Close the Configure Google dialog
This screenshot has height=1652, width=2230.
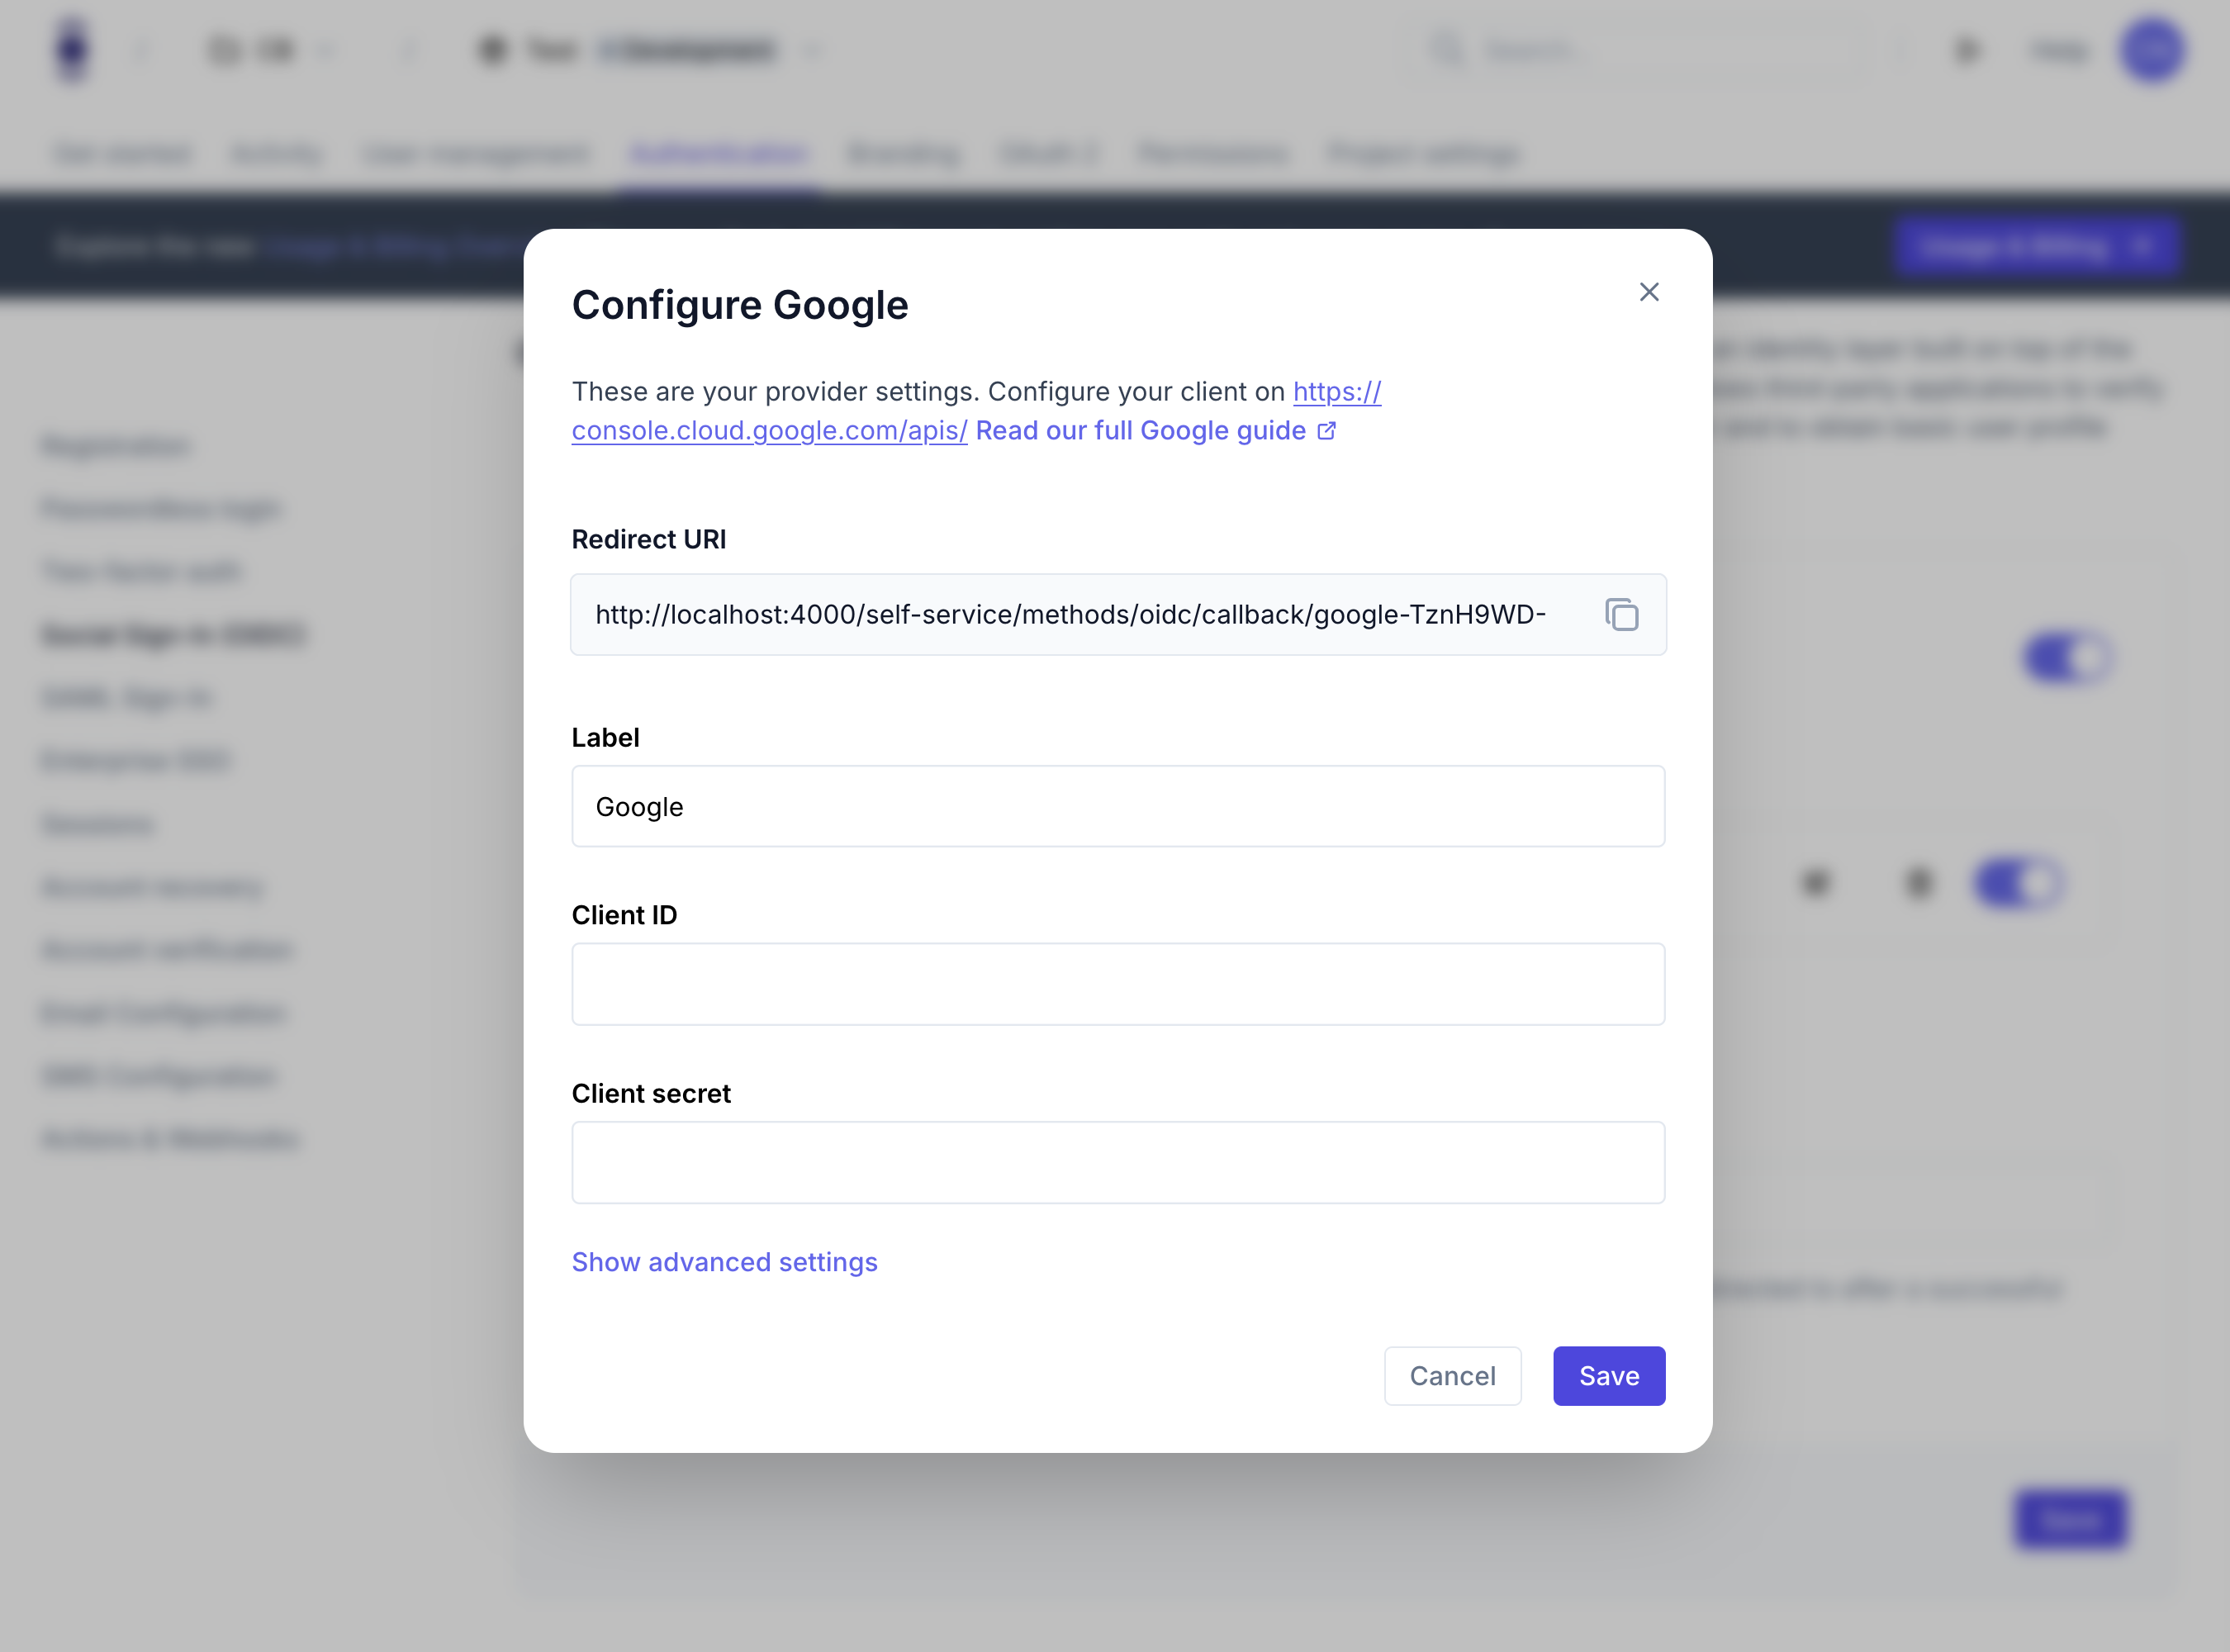(x=1649, y=292)
